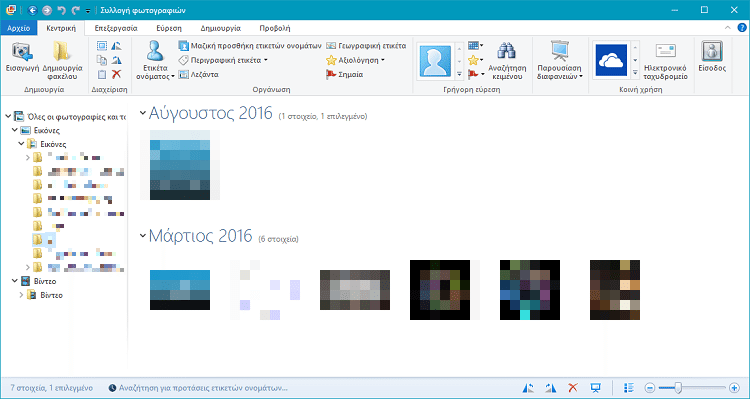Open the flag filter dropdown
Viewport: 750px width, 399px height.
tap(476, 75)
